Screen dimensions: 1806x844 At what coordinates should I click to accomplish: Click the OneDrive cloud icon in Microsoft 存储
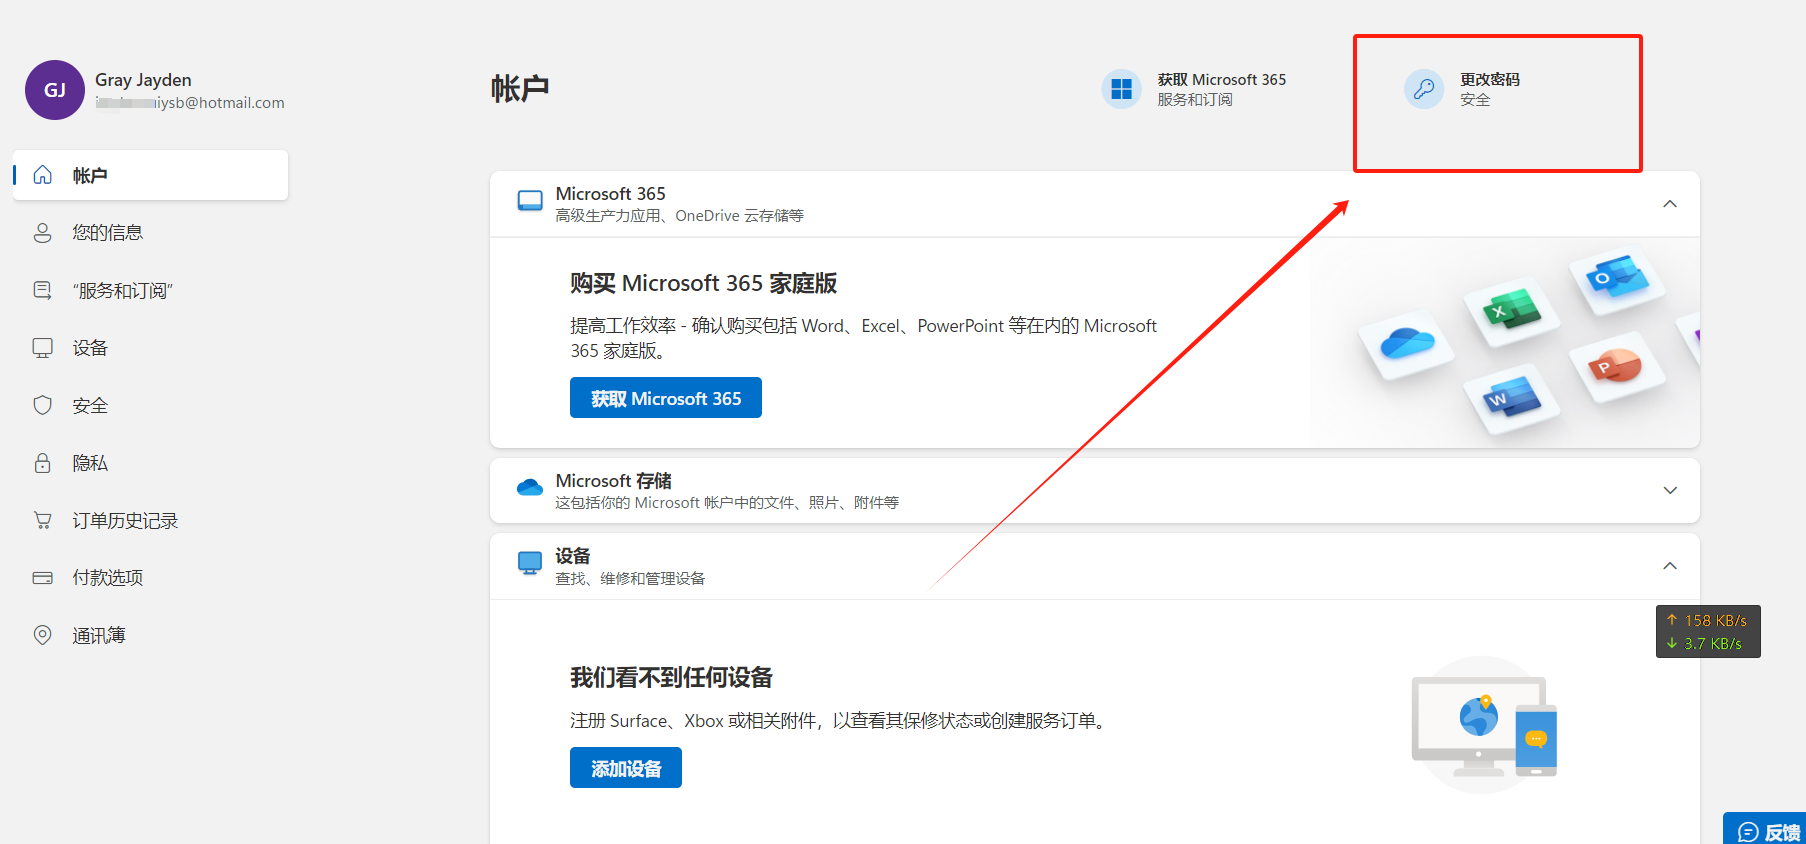click(530, 487)
